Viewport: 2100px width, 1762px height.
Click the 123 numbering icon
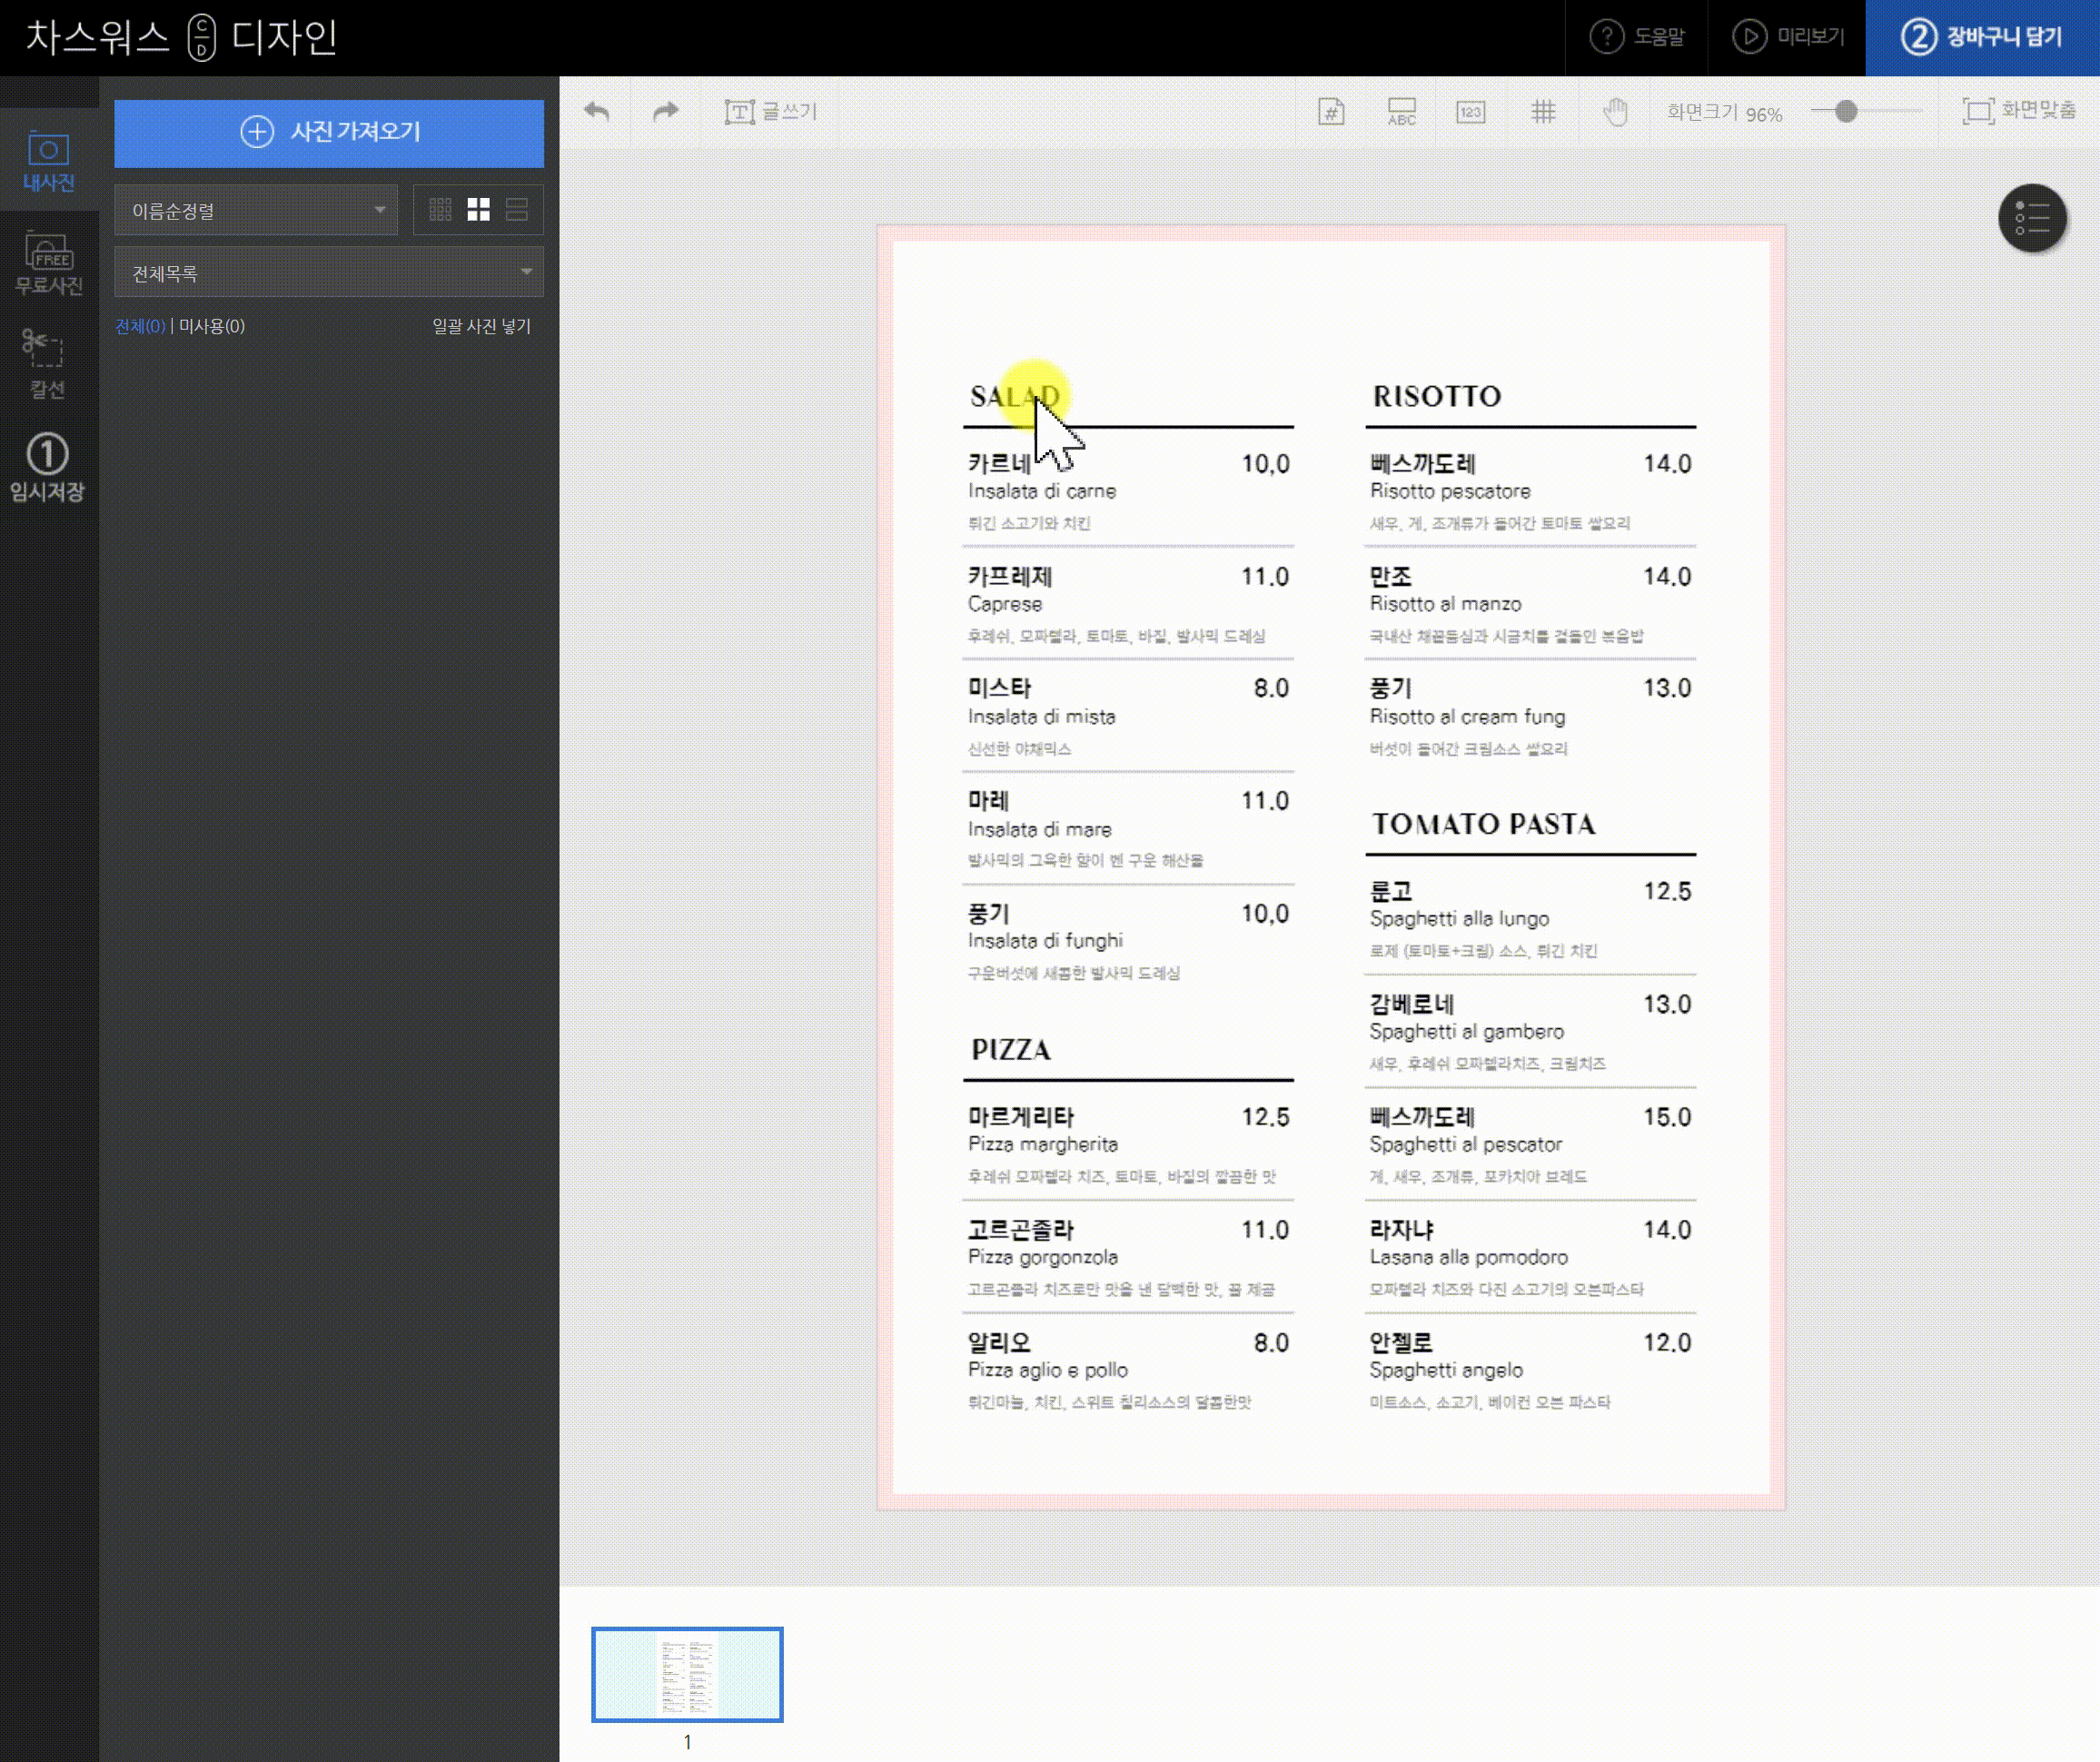[1470, 111]
